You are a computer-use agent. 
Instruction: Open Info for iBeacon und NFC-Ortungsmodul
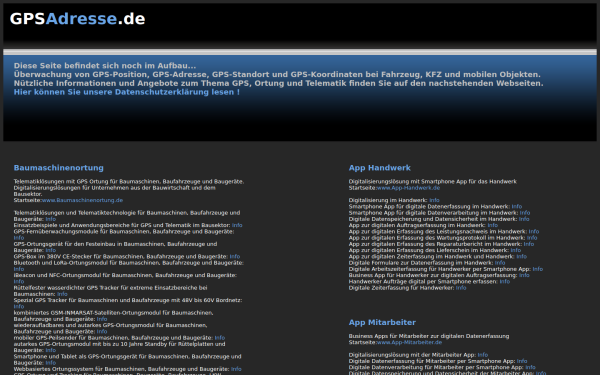[x=19, y=282]
